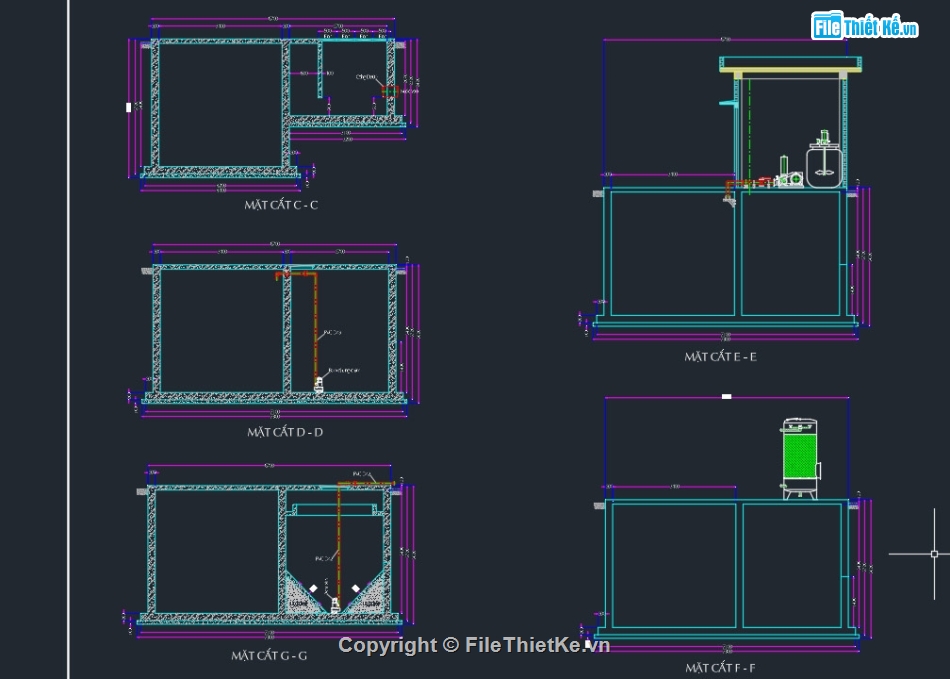
Task: Click the Copyright FileThietKe.vn watermark text
Action: click(474, 646)
